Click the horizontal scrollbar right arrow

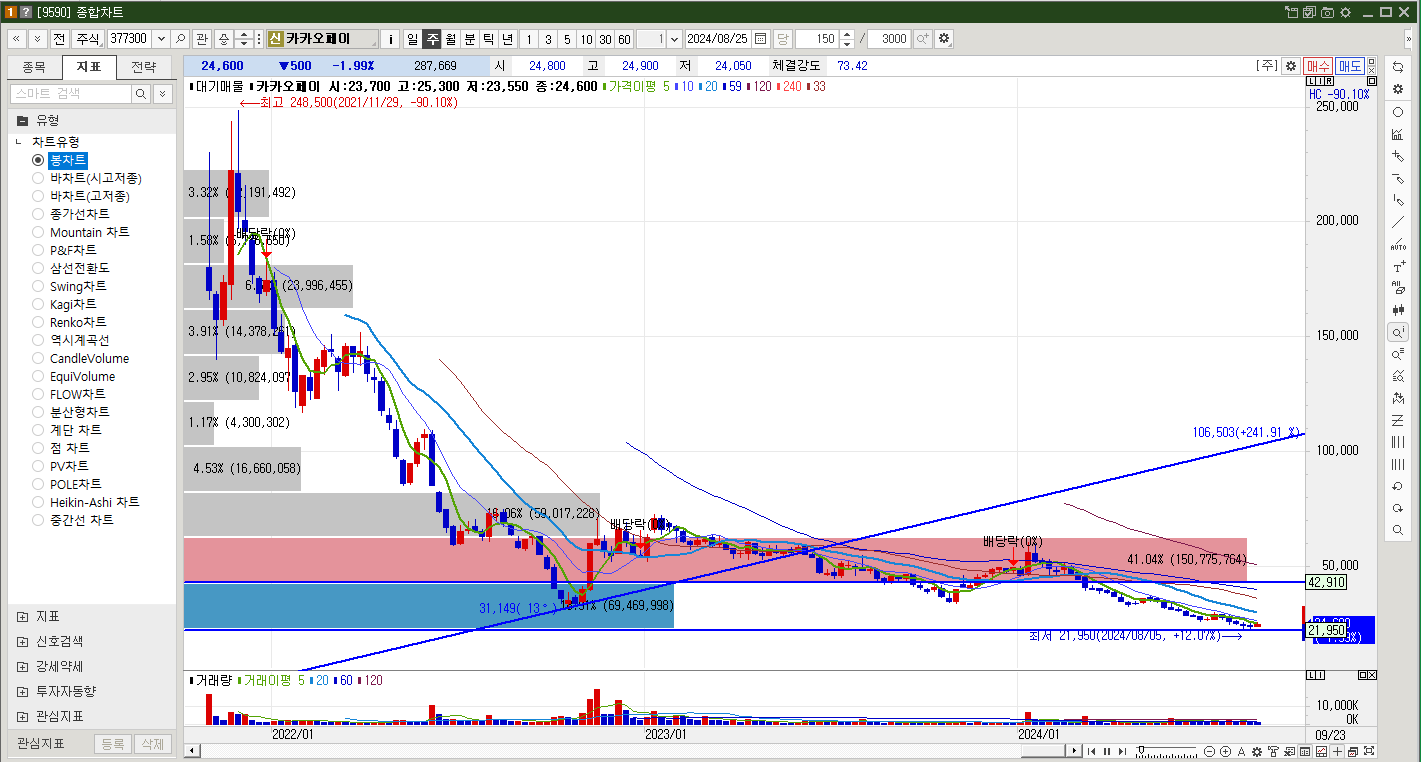1072,751
